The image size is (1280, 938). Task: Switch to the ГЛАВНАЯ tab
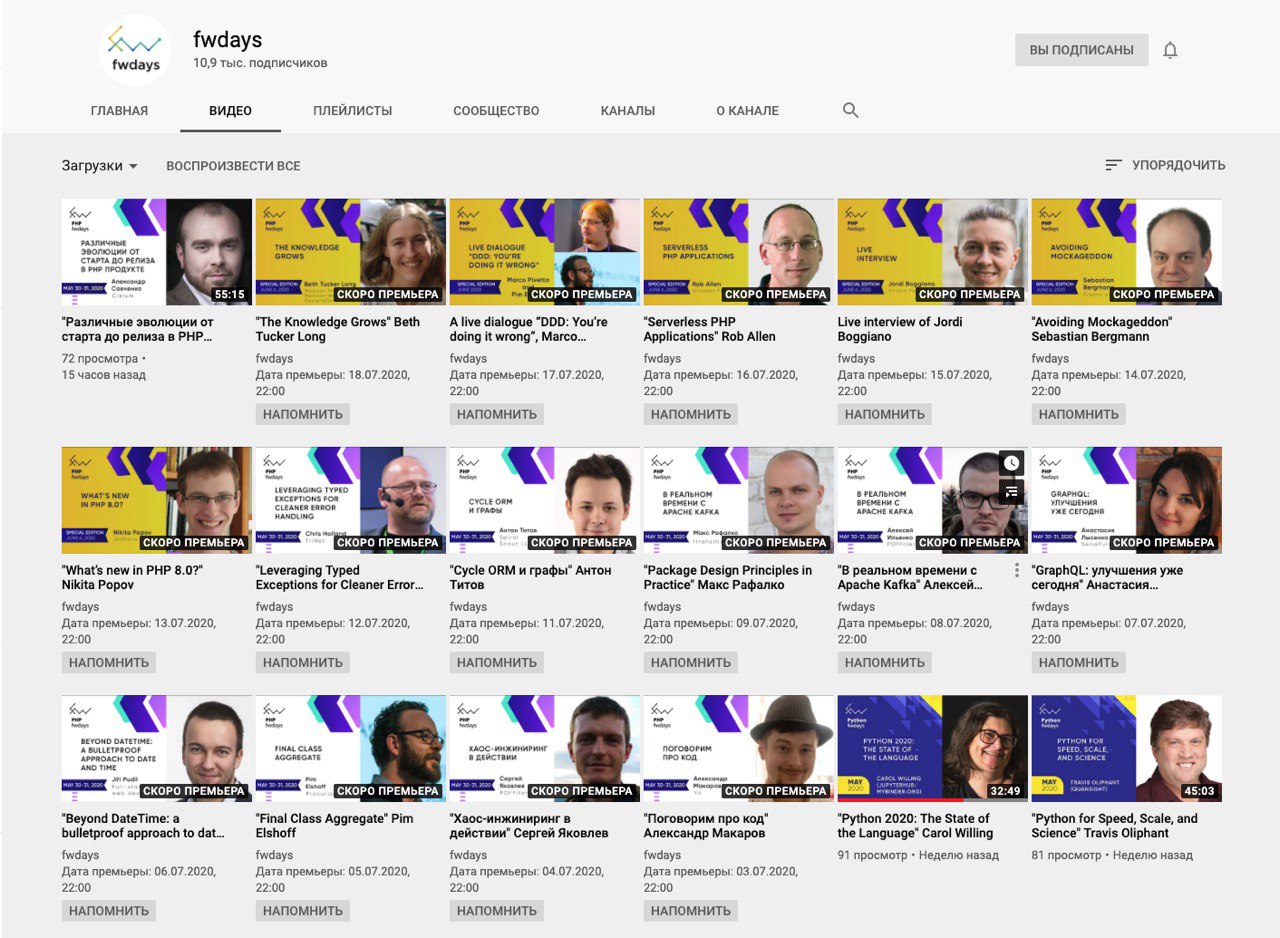tap(119, 111)
